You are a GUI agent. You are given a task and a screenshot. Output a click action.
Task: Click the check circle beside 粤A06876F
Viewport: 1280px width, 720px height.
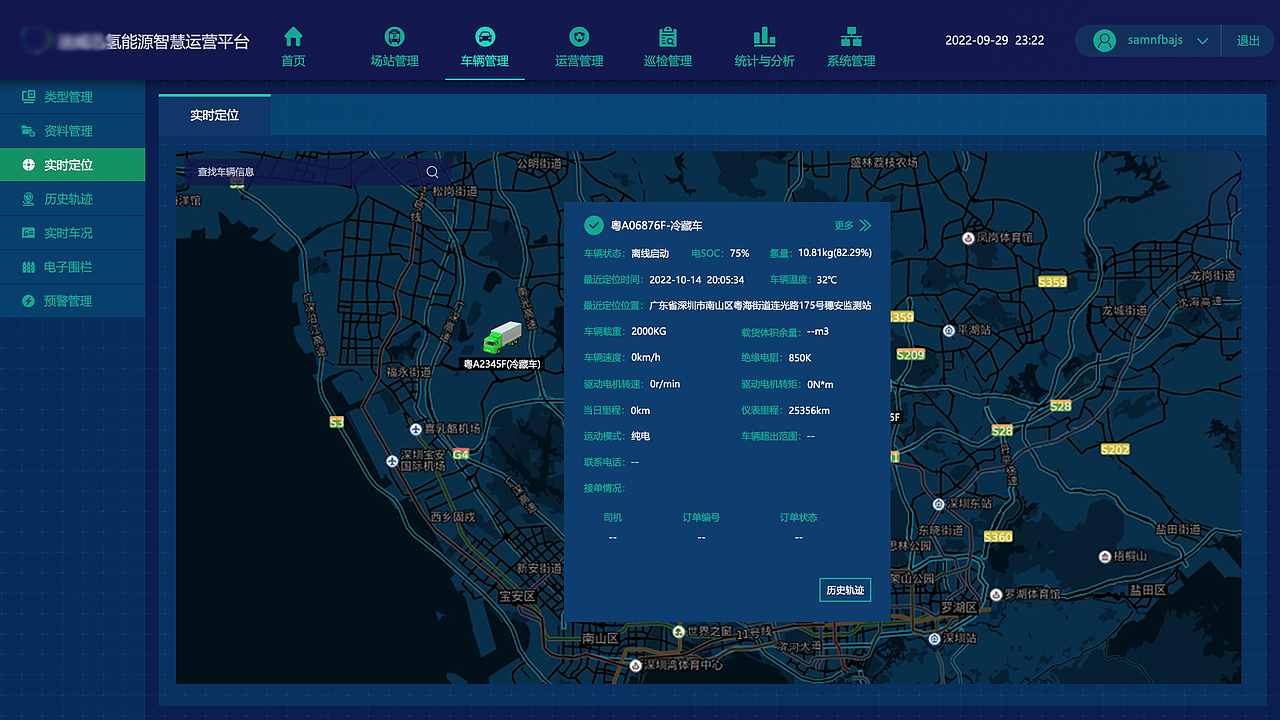[593, 225]
